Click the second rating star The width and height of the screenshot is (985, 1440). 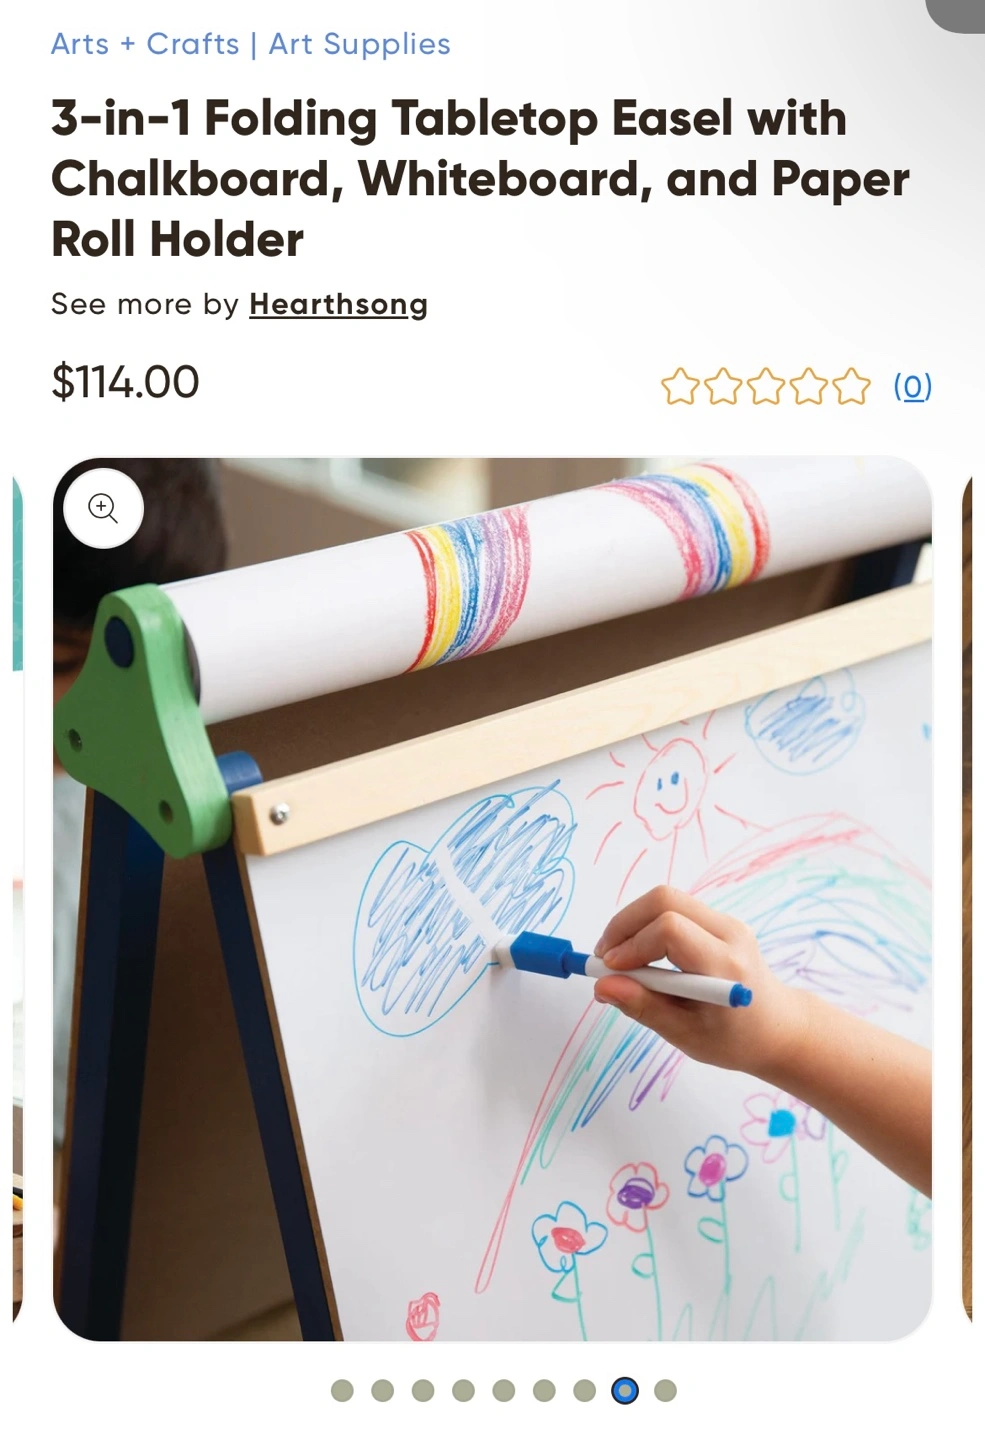pyautogui.click(x=723, y=386)
